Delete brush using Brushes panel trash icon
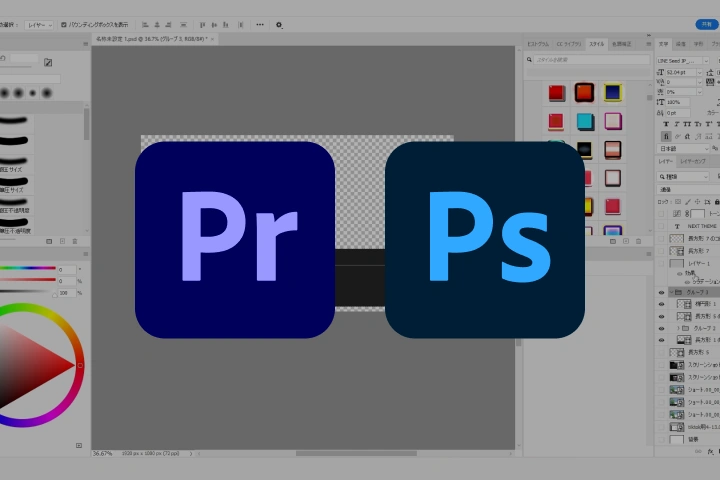 click(x=75, y=241)
